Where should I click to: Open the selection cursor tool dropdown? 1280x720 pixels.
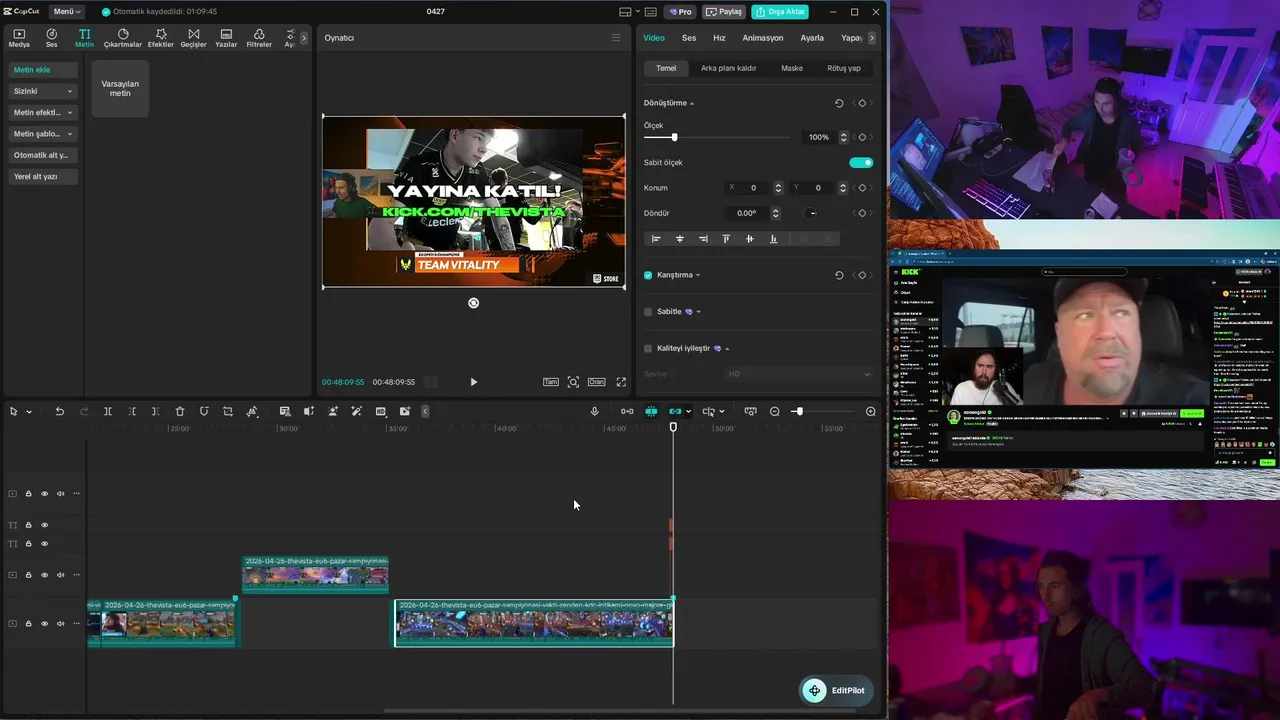point(29,411)
